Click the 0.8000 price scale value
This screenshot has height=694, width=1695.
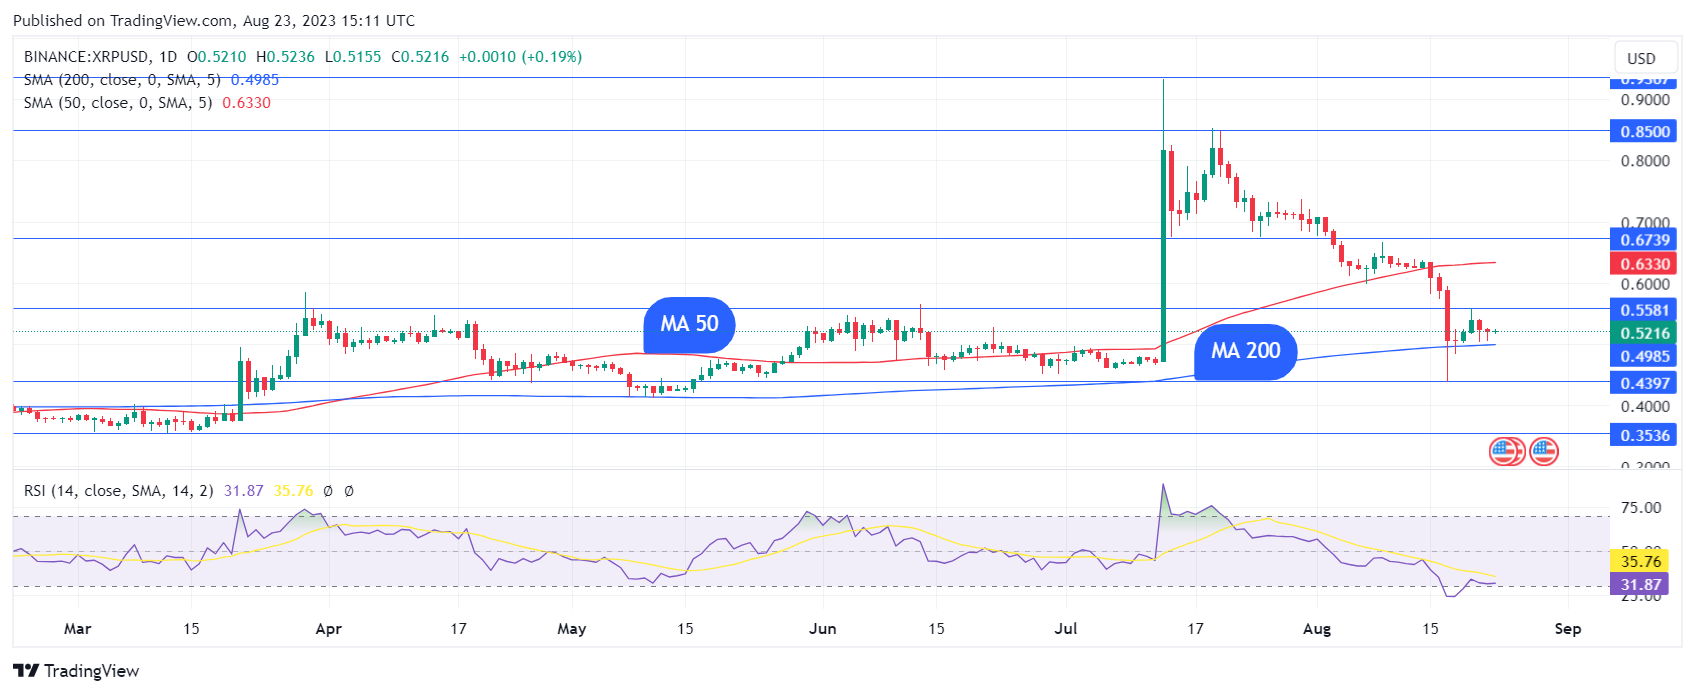pyautogui.click(x=1645, y=161)
